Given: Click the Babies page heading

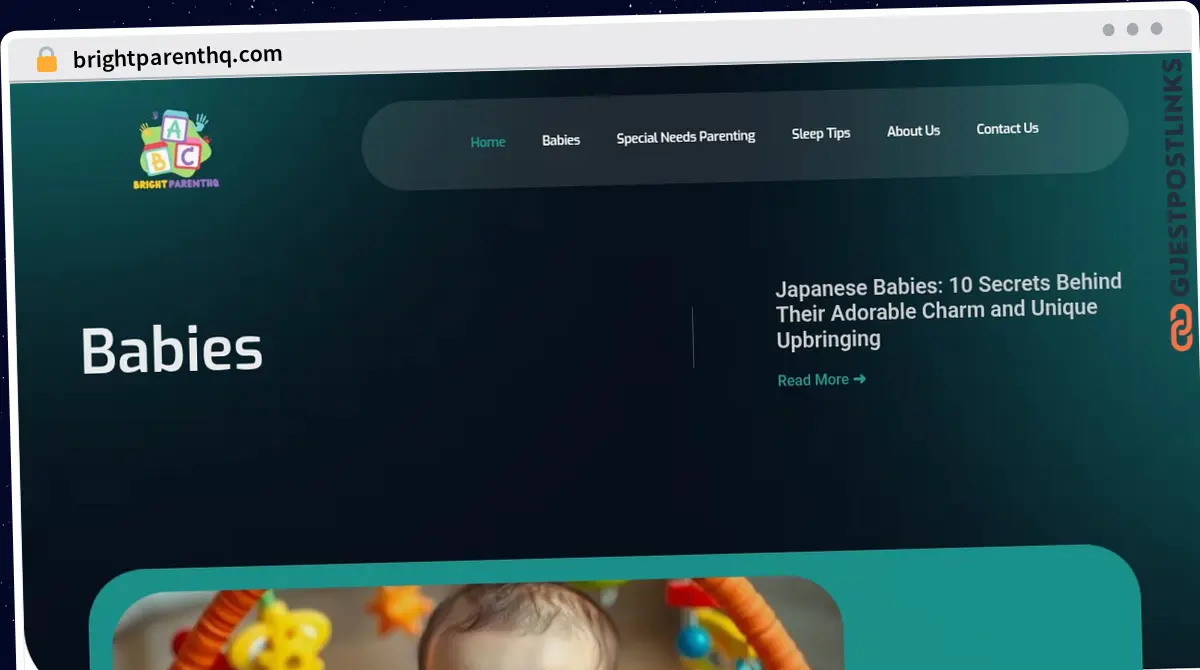Looking at the screenshot, I should [171, 348].
